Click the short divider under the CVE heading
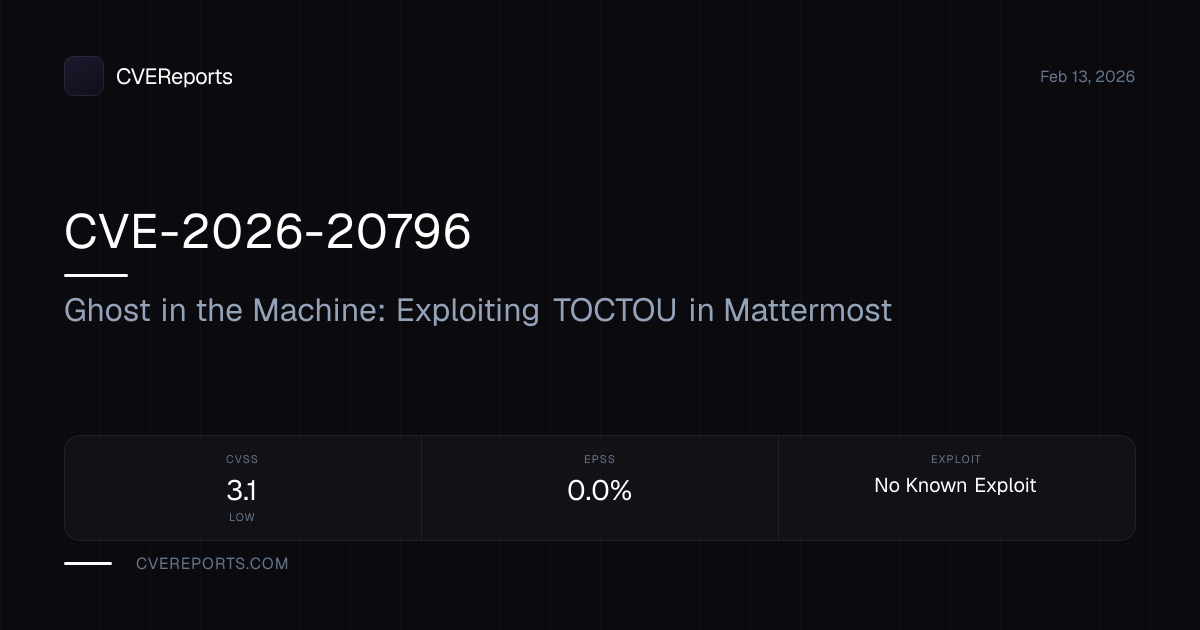The height and width of the screenshot is (630, 1200). 96,275
